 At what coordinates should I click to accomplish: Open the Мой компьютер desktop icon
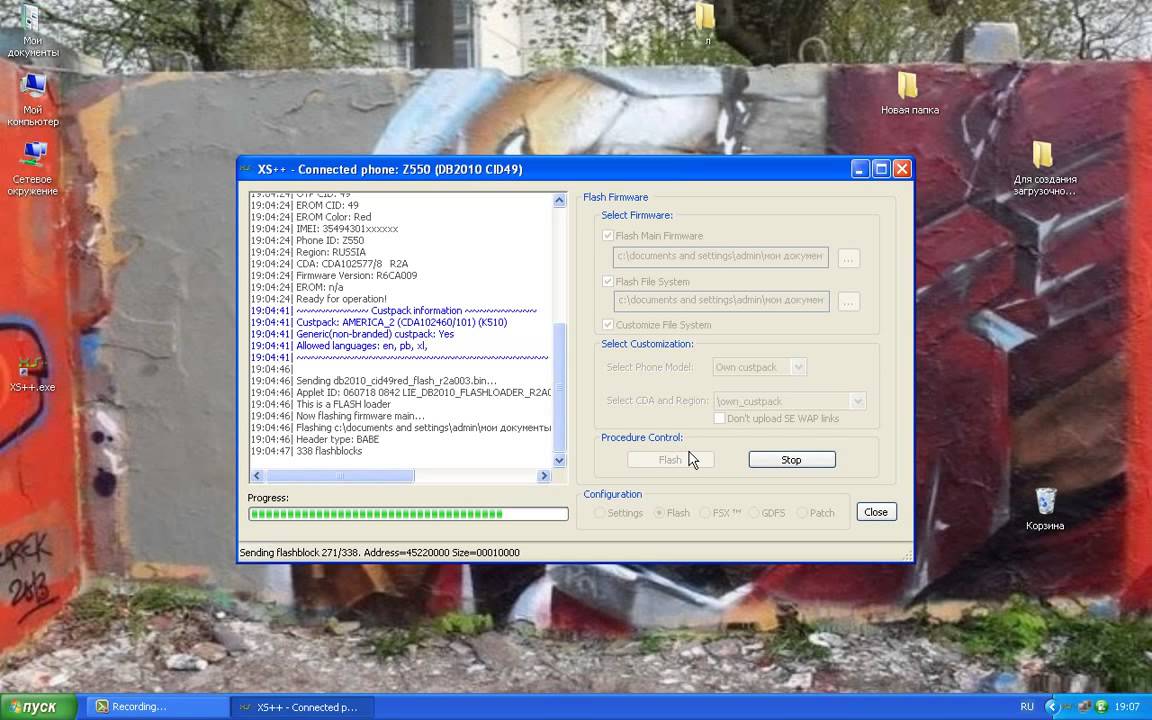click(32, 100)
